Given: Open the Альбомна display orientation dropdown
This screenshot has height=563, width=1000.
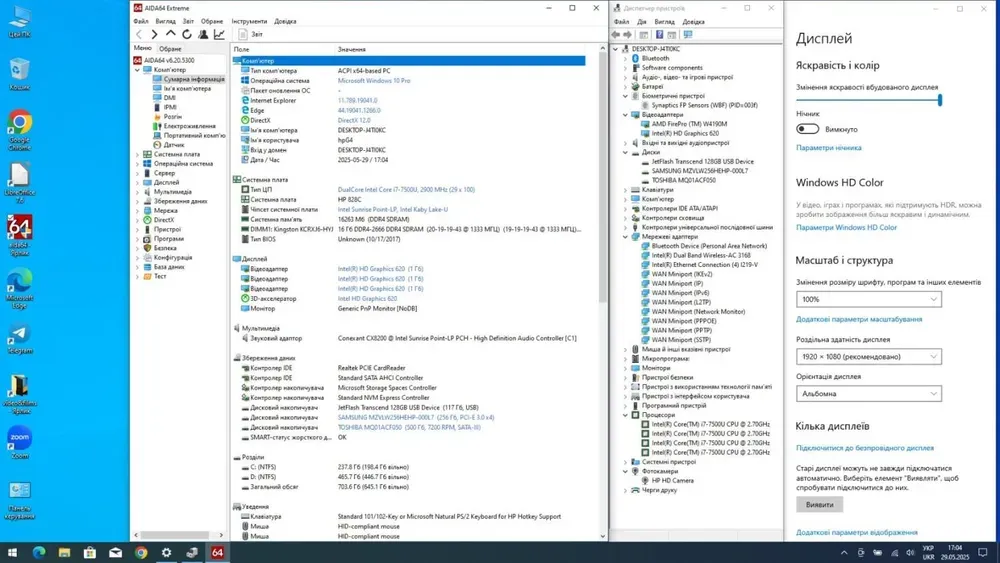Looking at the screenshot, I should click(x=868, y=393).
